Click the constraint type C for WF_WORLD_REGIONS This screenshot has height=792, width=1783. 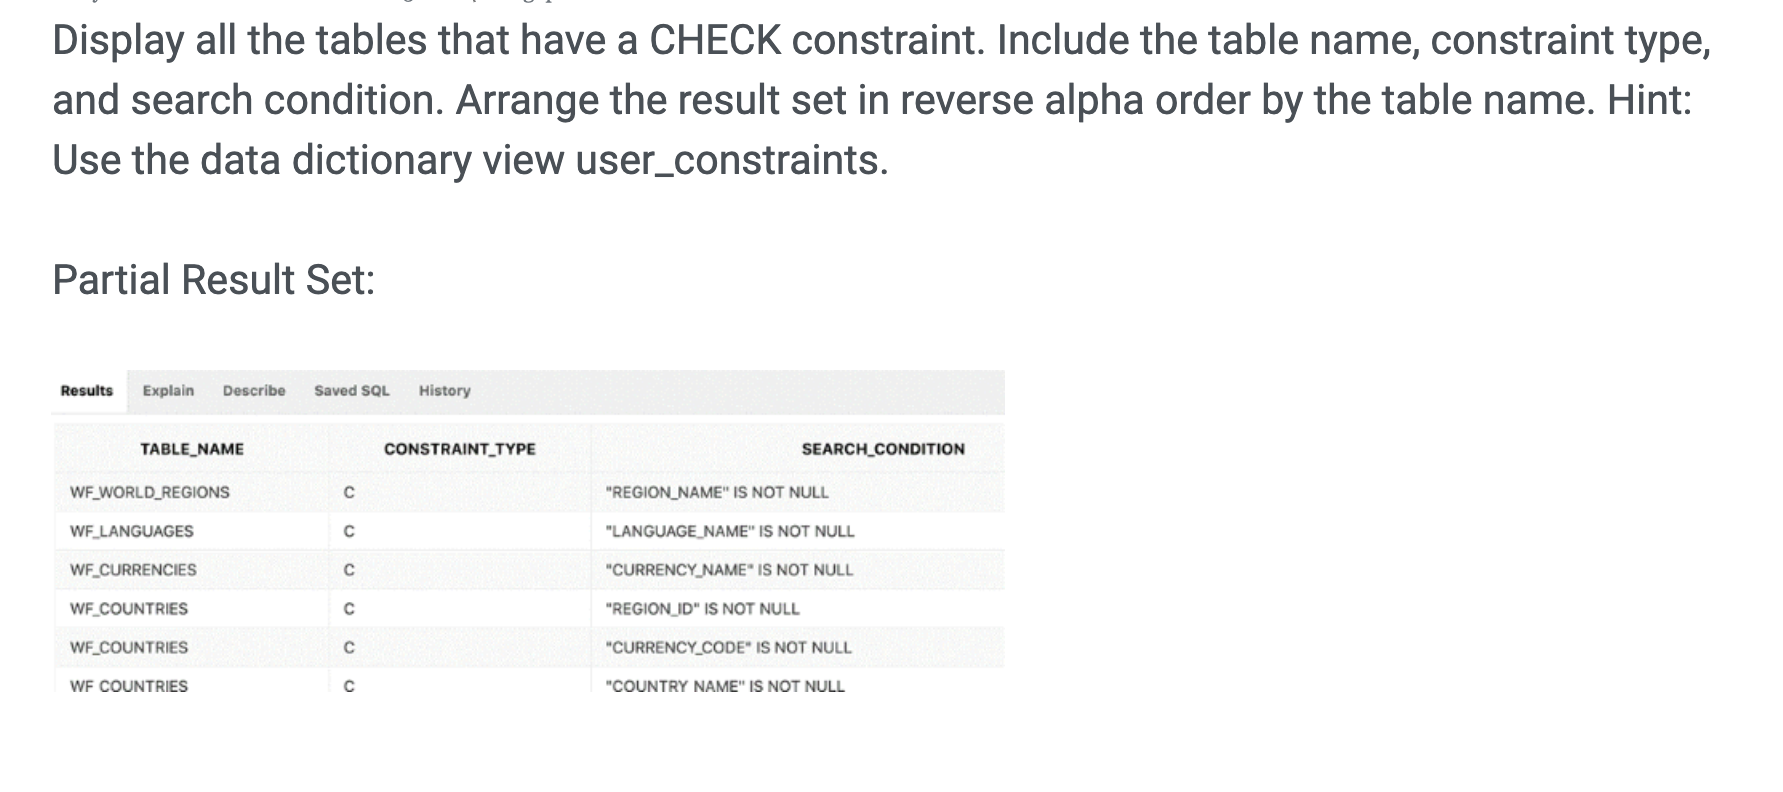point(349,492)
